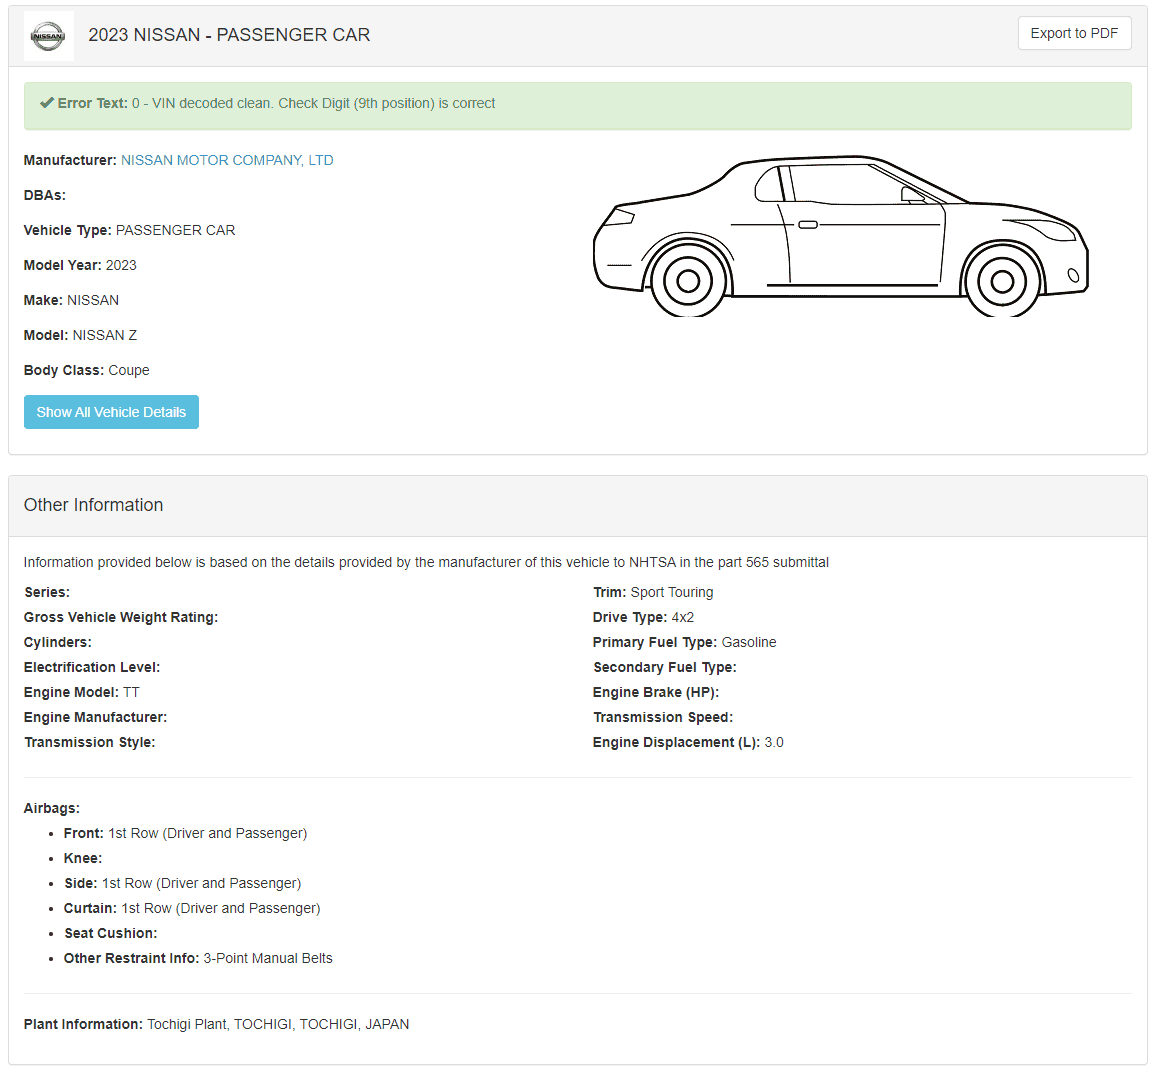Click the Make 'NISSAN' value

coord(93,300)
